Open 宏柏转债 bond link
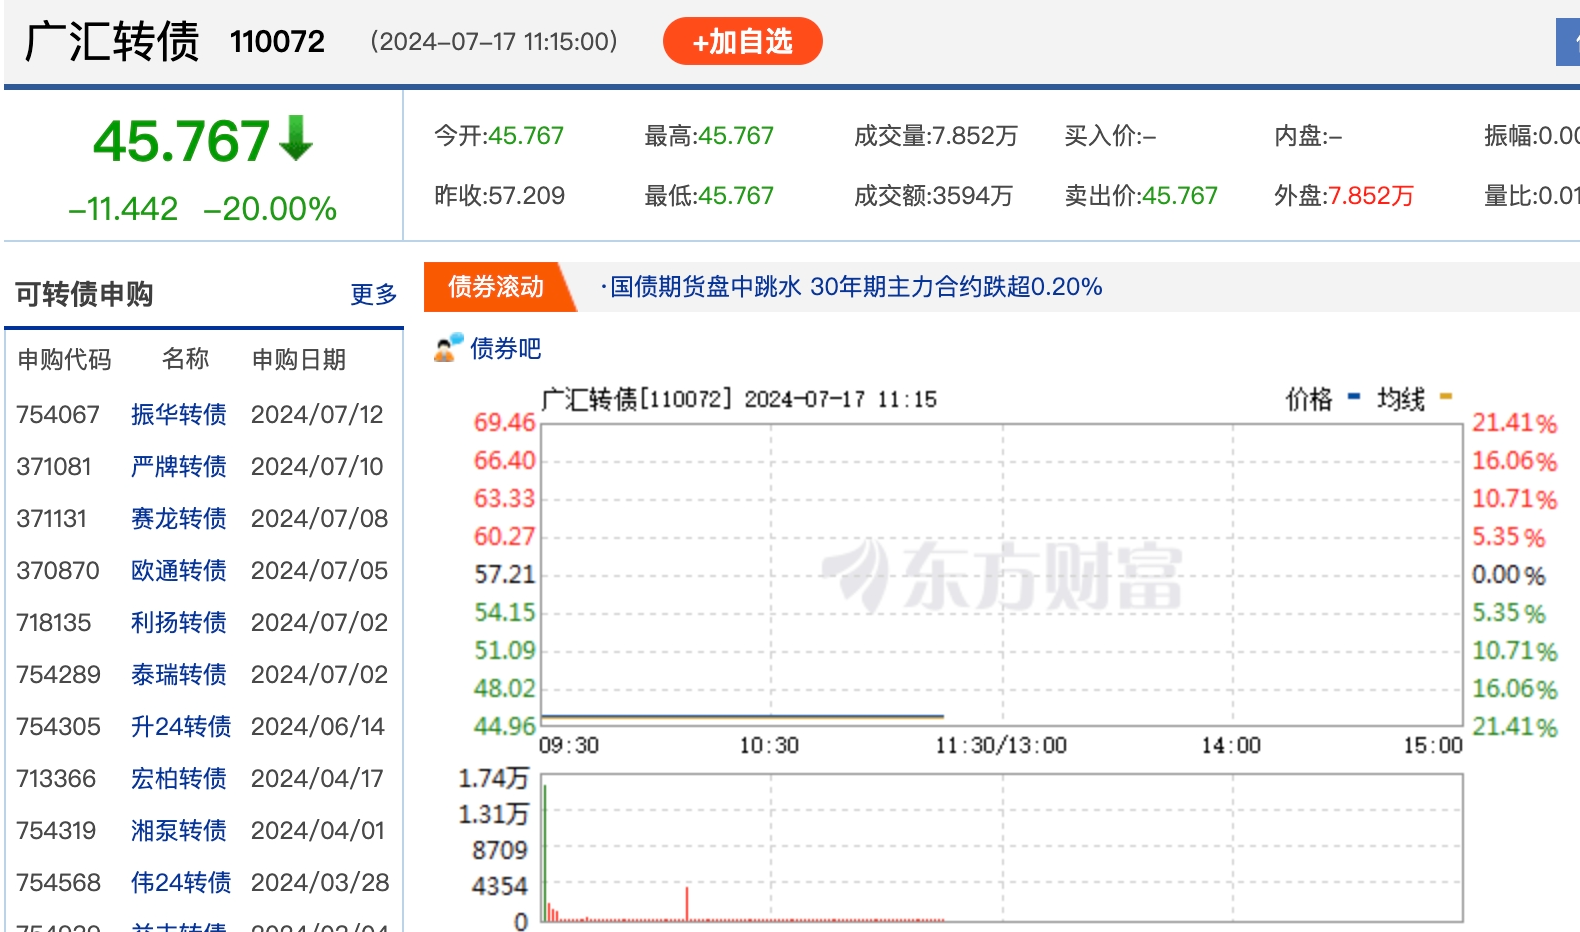This screenshot has width=1580, height=932. pyautogui.click(x=179, y=778)
